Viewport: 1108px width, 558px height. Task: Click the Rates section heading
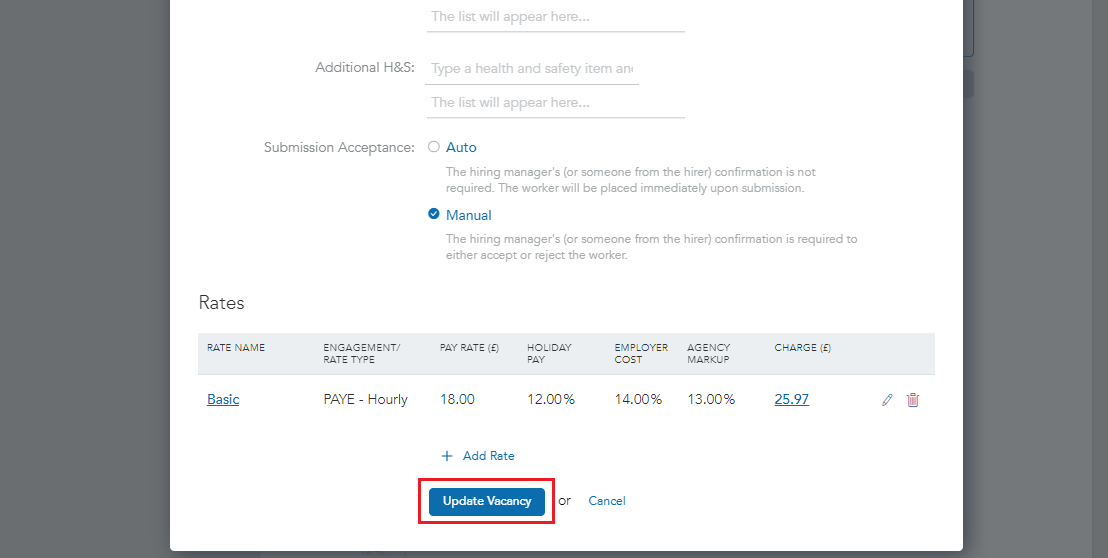221,303
